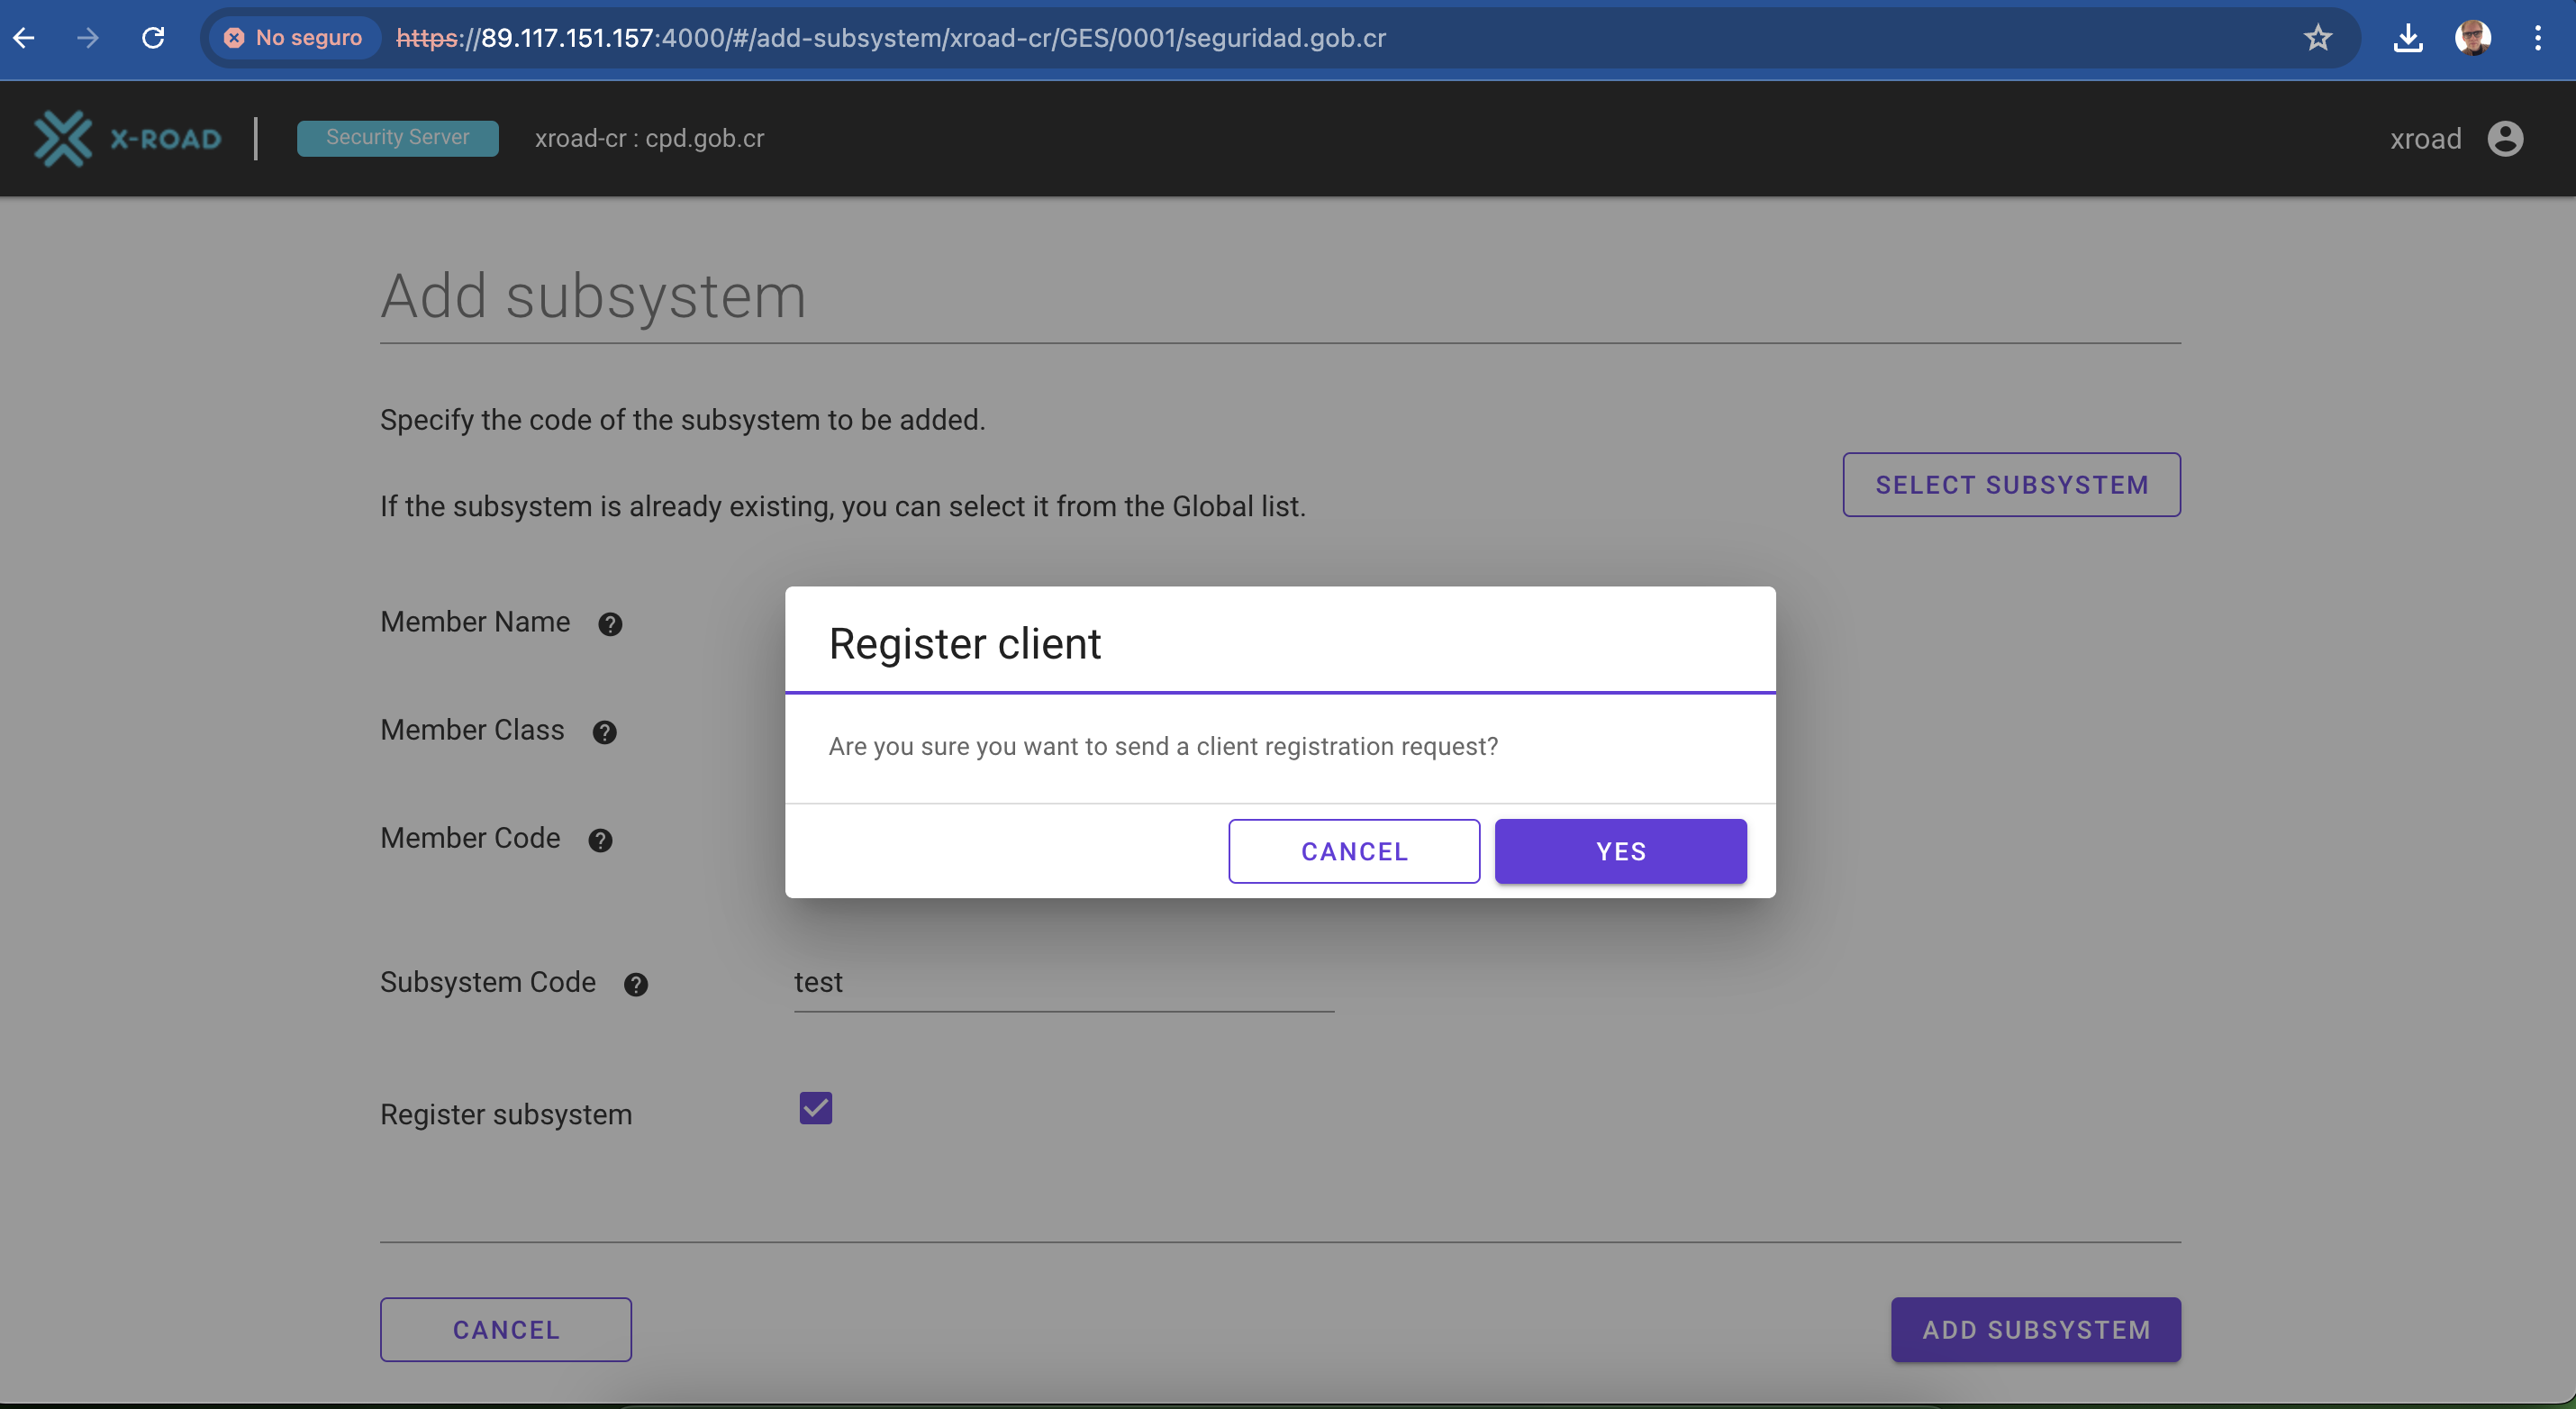The height and width of the screenshot is (1409, 2576).
Task: Click the Subsystem Code field containing 'test'
Action: coord(1064,982)
